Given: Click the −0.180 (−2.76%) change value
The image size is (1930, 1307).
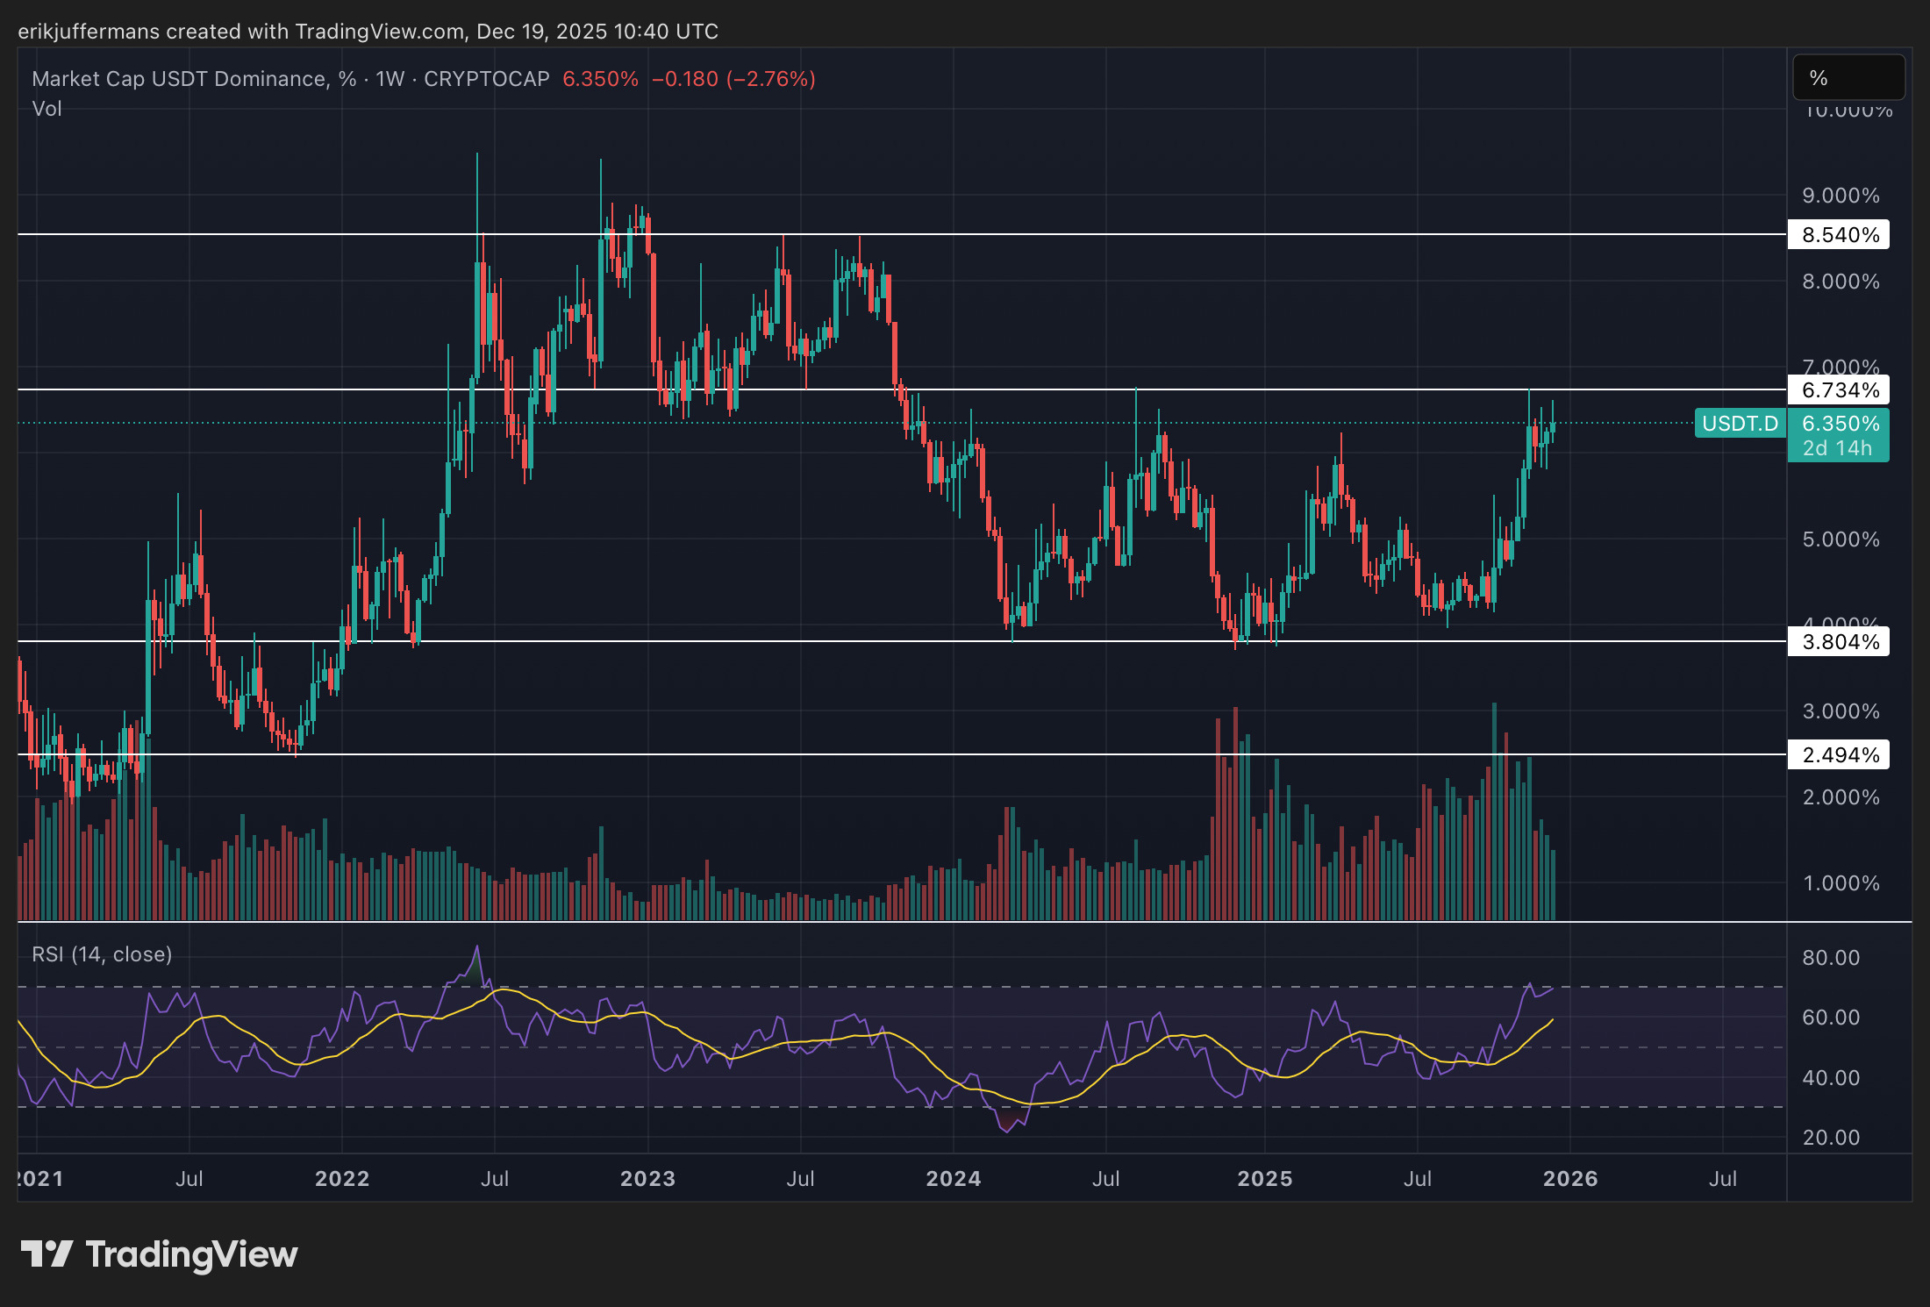Looking at the screenshot, I should [x=733, y=79].
